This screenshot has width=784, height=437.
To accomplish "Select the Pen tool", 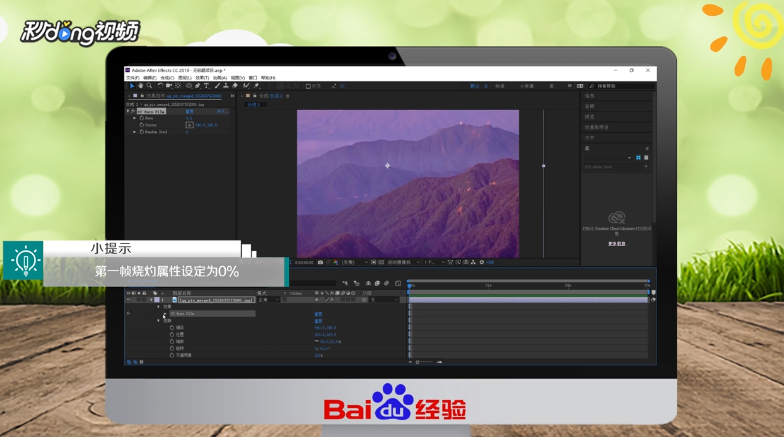I will (198, 86).
